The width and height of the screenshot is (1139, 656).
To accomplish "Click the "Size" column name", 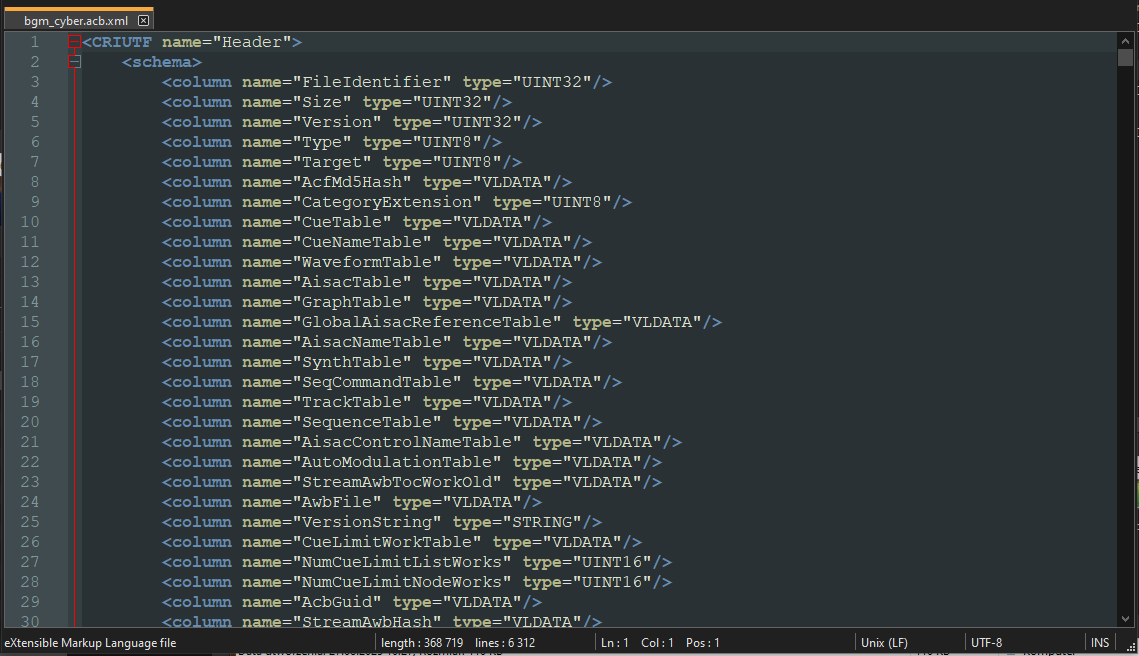I will pos(322,102).
